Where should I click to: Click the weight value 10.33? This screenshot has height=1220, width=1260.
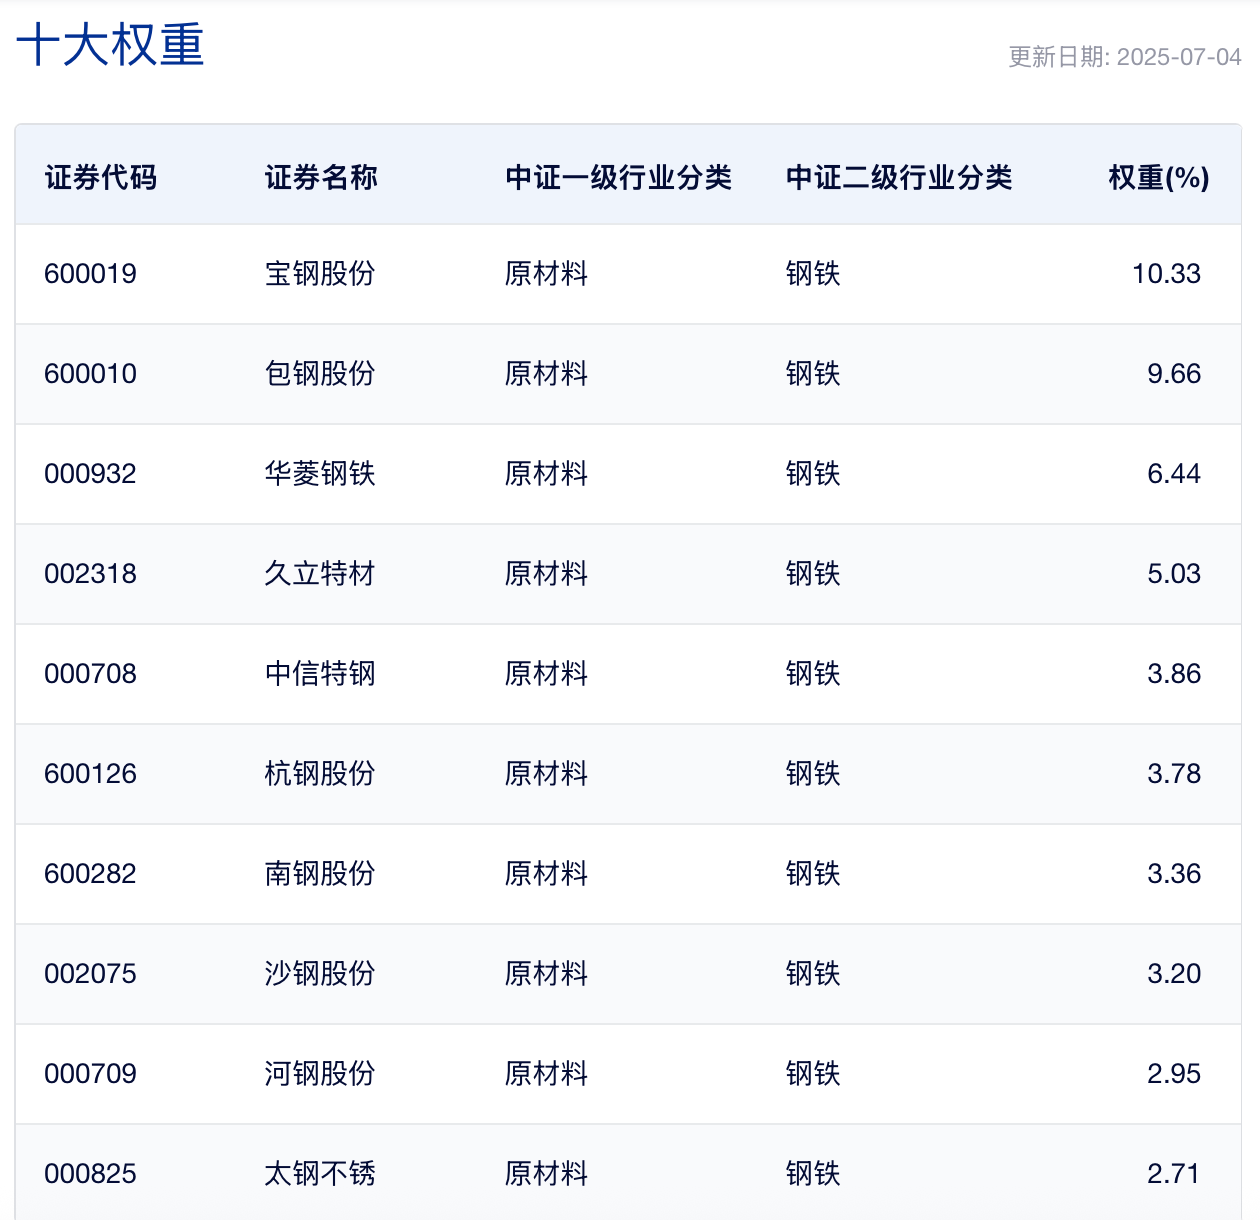point(1166,274)
